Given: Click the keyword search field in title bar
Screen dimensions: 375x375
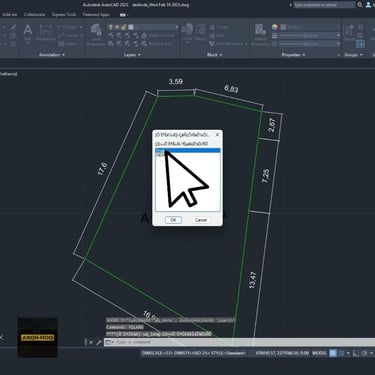Looking at the screenshot, I should [324, 5].
